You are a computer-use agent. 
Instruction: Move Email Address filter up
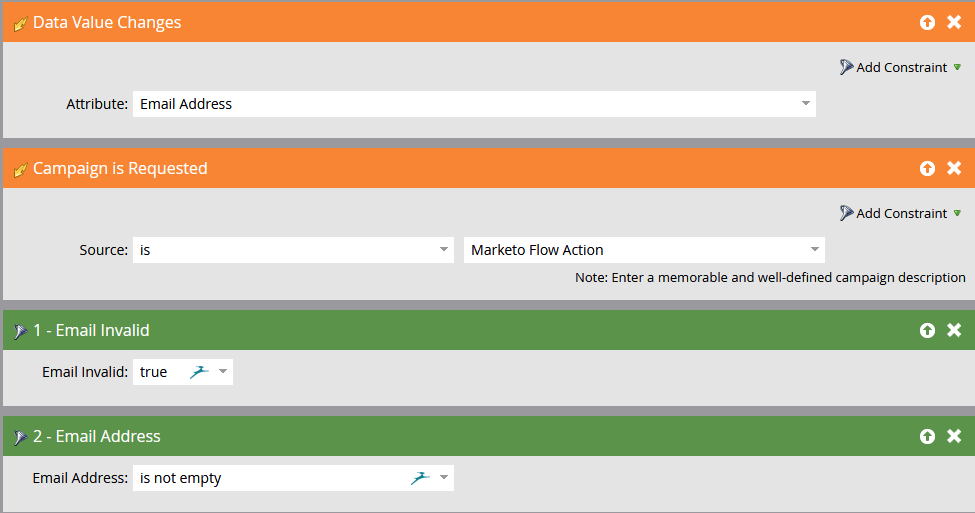tap(927, 437)
